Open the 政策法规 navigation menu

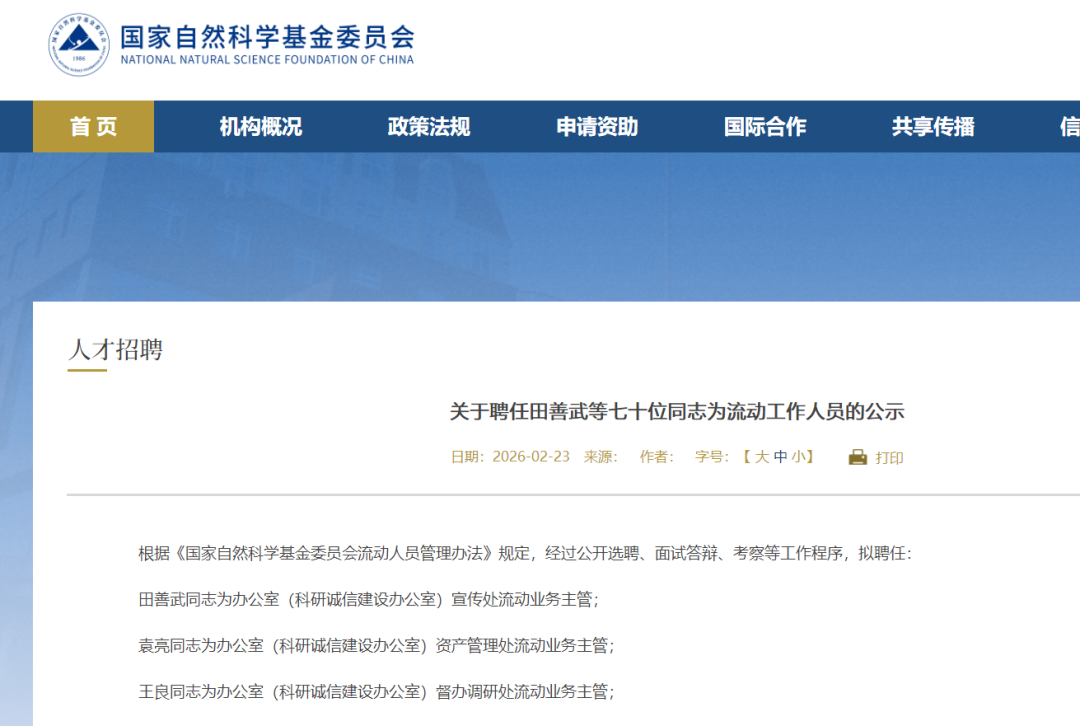point(428,127)
